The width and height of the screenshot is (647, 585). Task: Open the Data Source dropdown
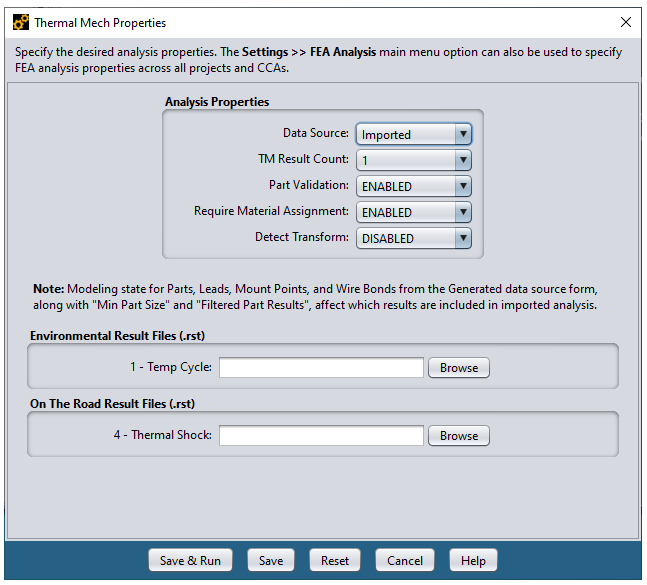point(414,134)
